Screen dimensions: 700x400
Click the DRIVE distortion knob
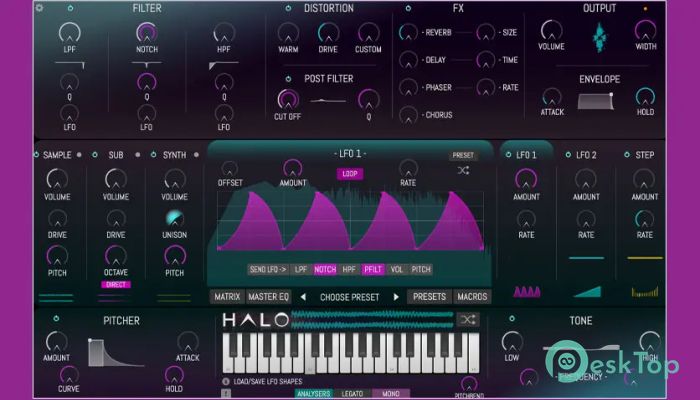click(x=328, y=33)
